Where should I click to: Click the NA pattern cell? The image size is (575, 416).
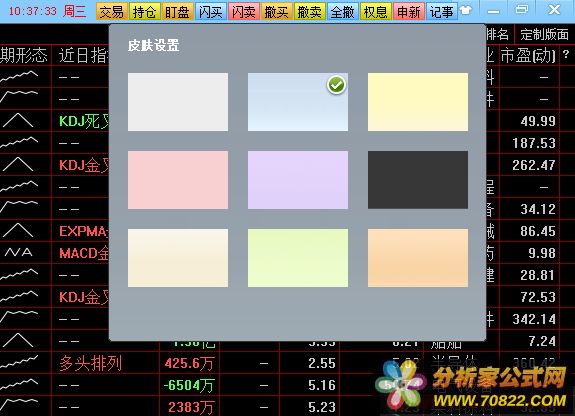(x=18, y=252)
